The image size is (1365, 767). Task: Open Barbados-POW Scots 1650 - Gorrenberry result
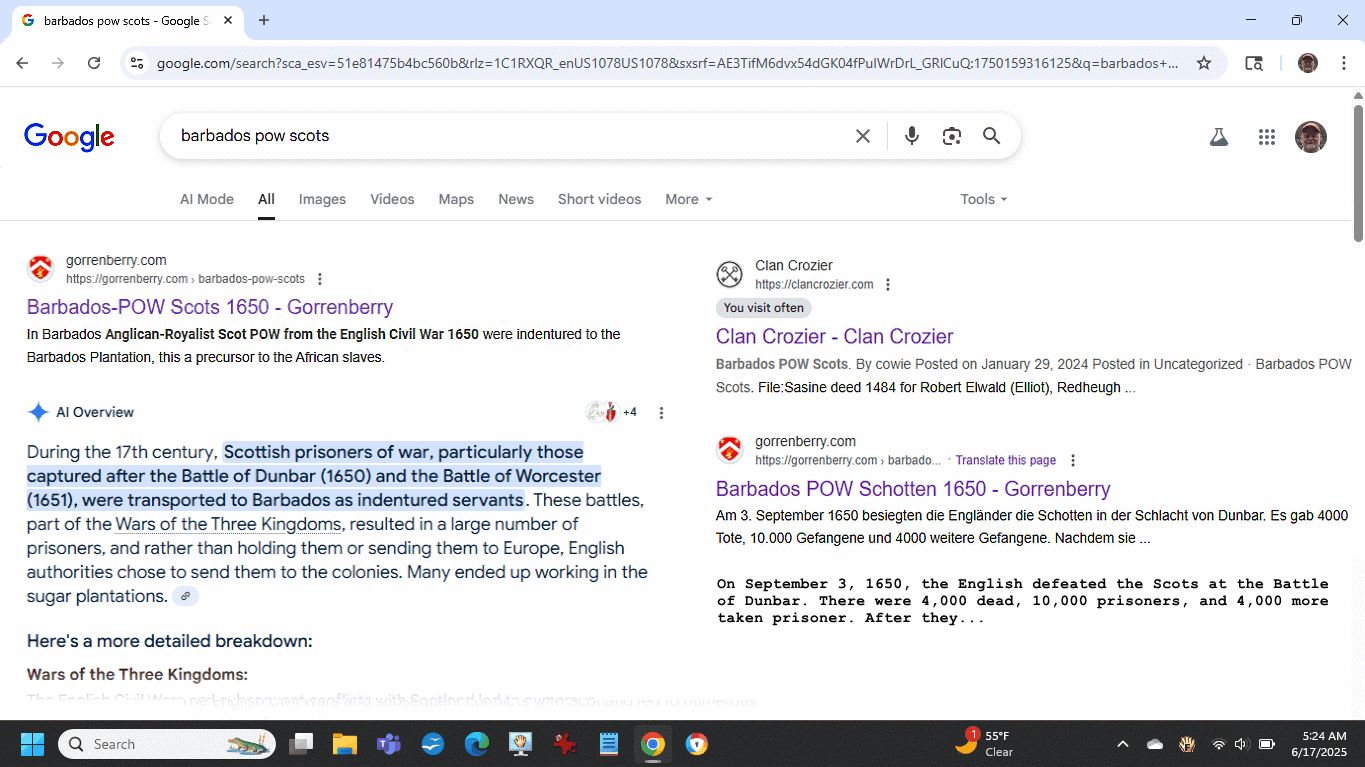click(209, 307)
